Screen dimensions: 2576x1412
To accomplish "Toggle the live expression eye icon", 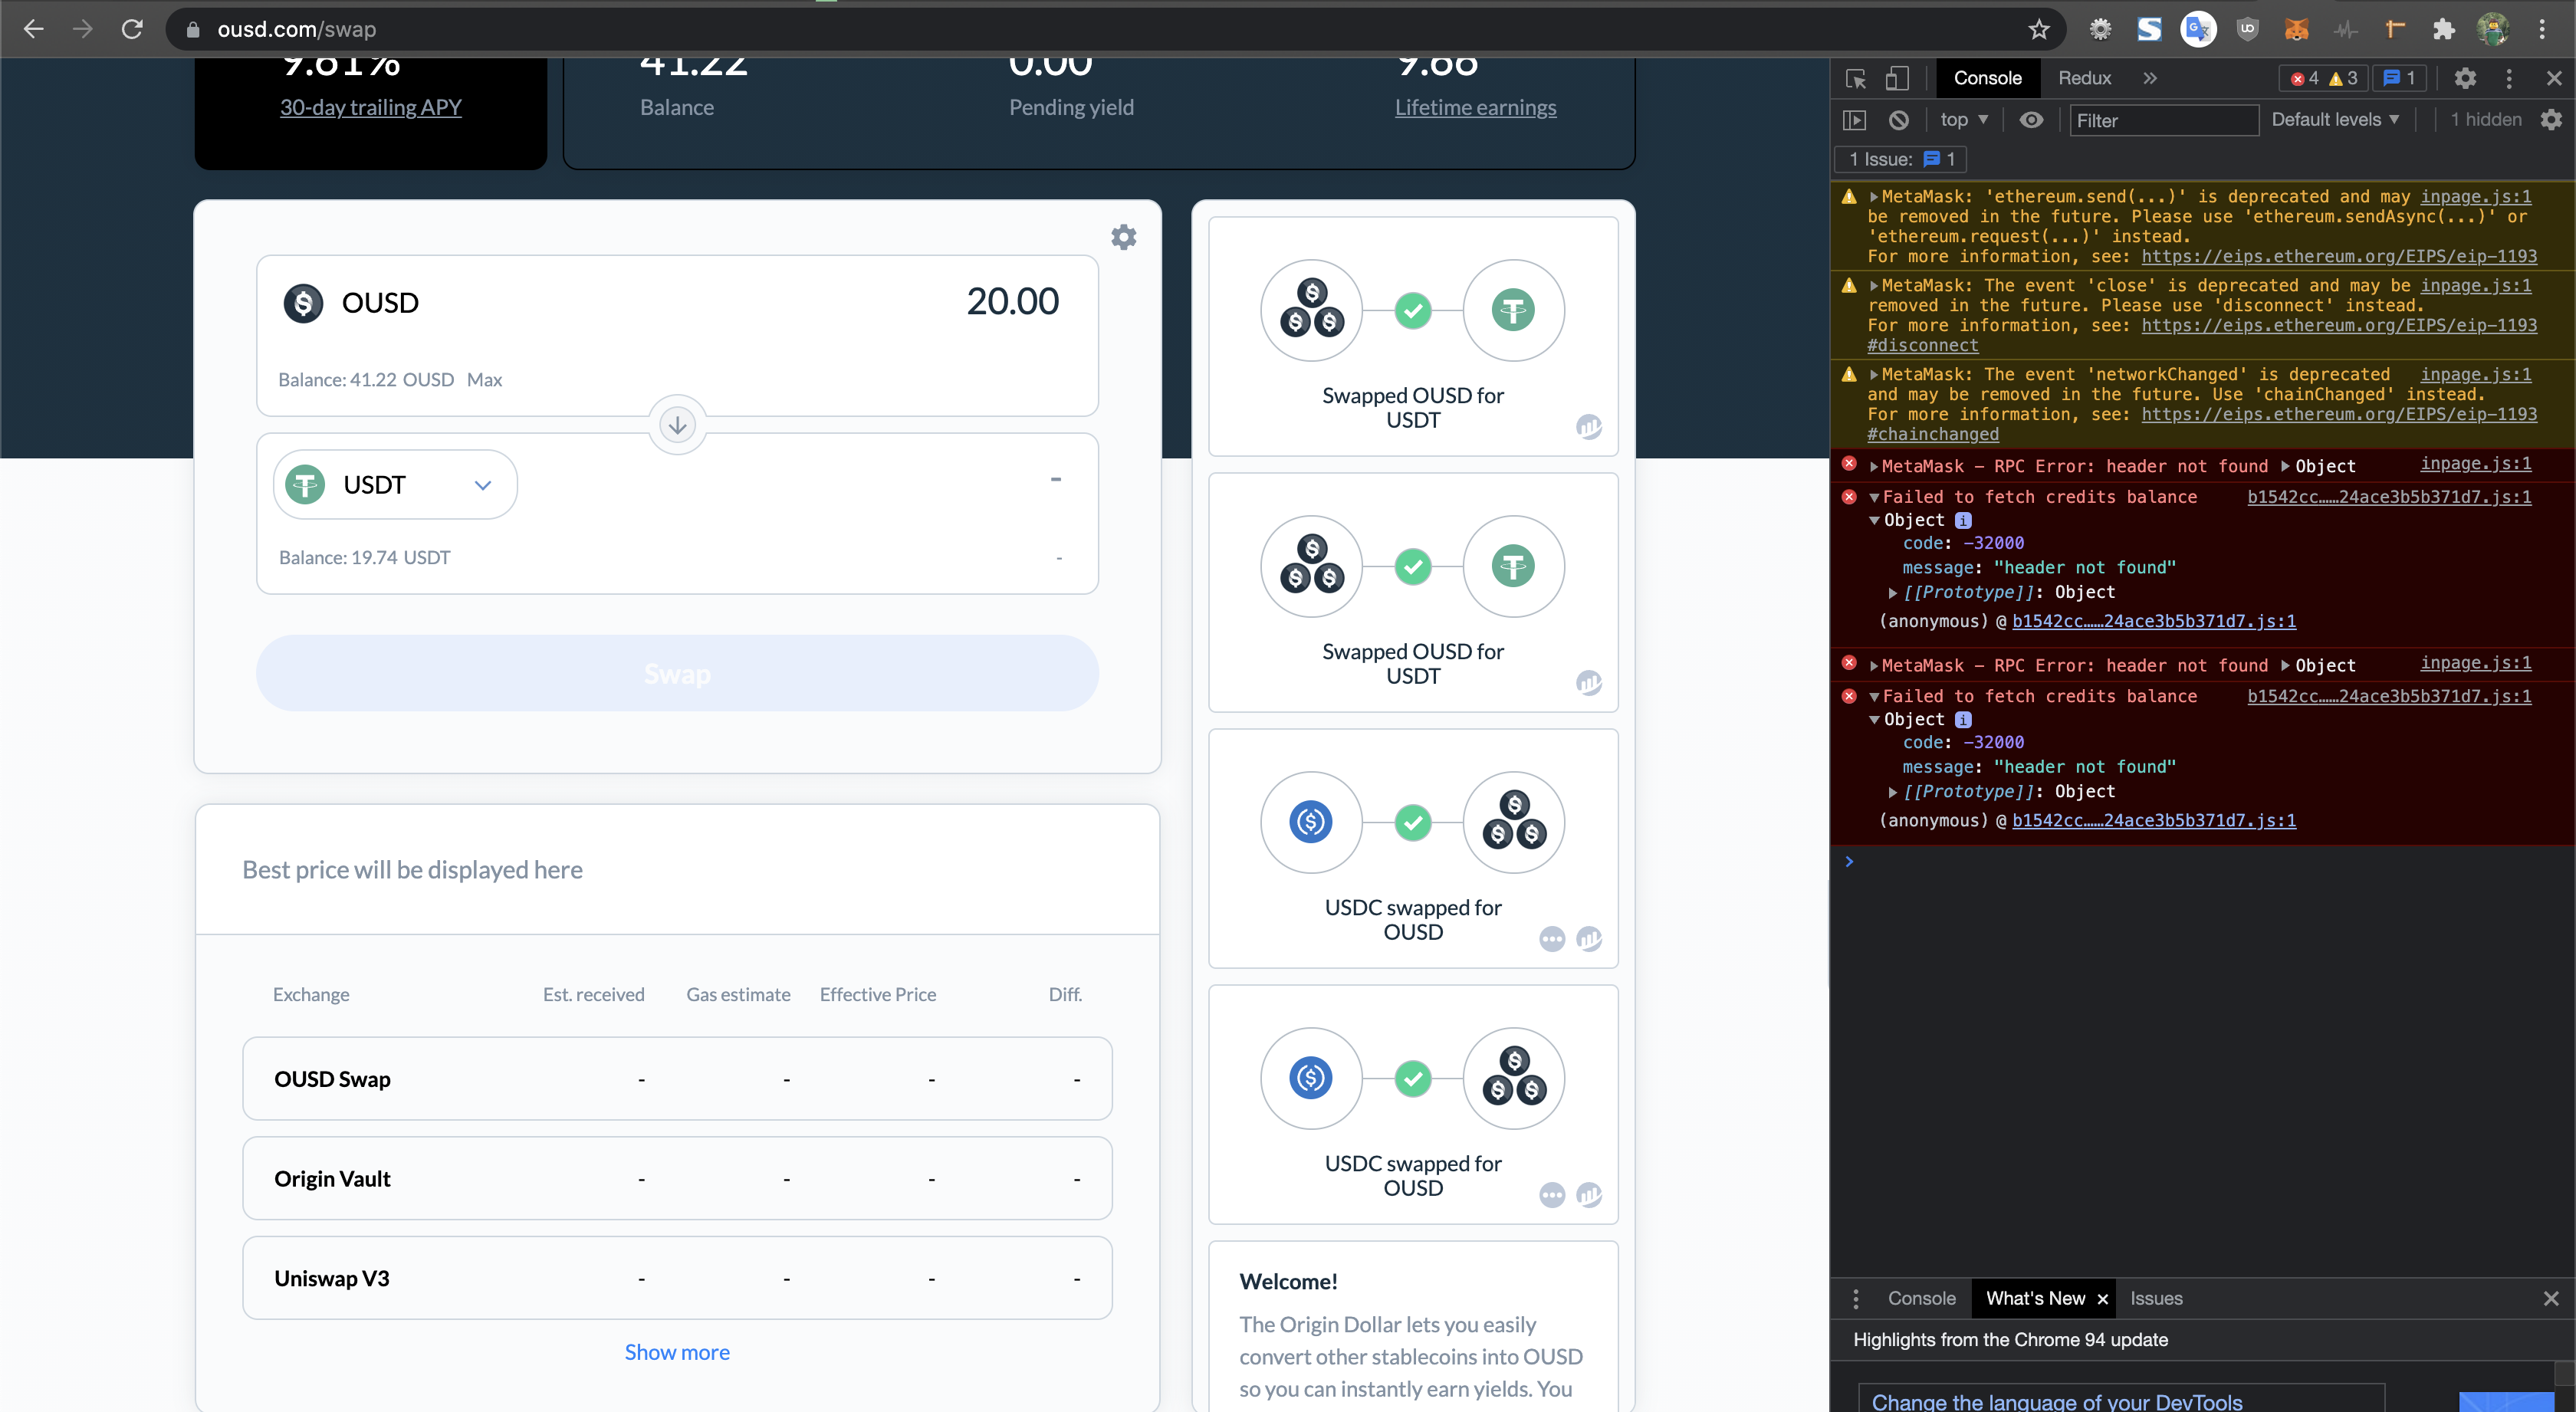I will point(2031,119).
